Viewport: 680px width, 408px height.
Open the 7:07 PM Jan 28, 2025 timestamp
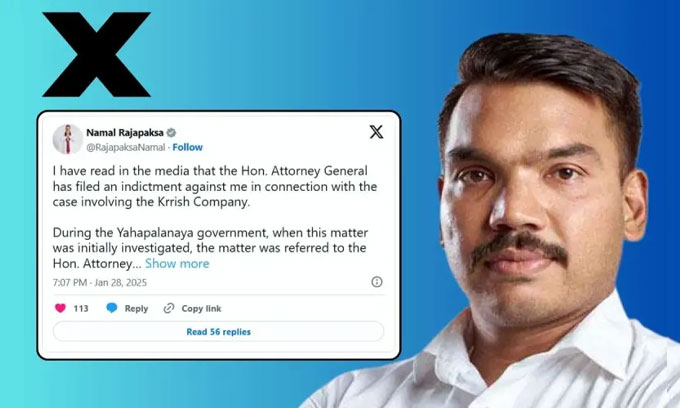[100, 283]
